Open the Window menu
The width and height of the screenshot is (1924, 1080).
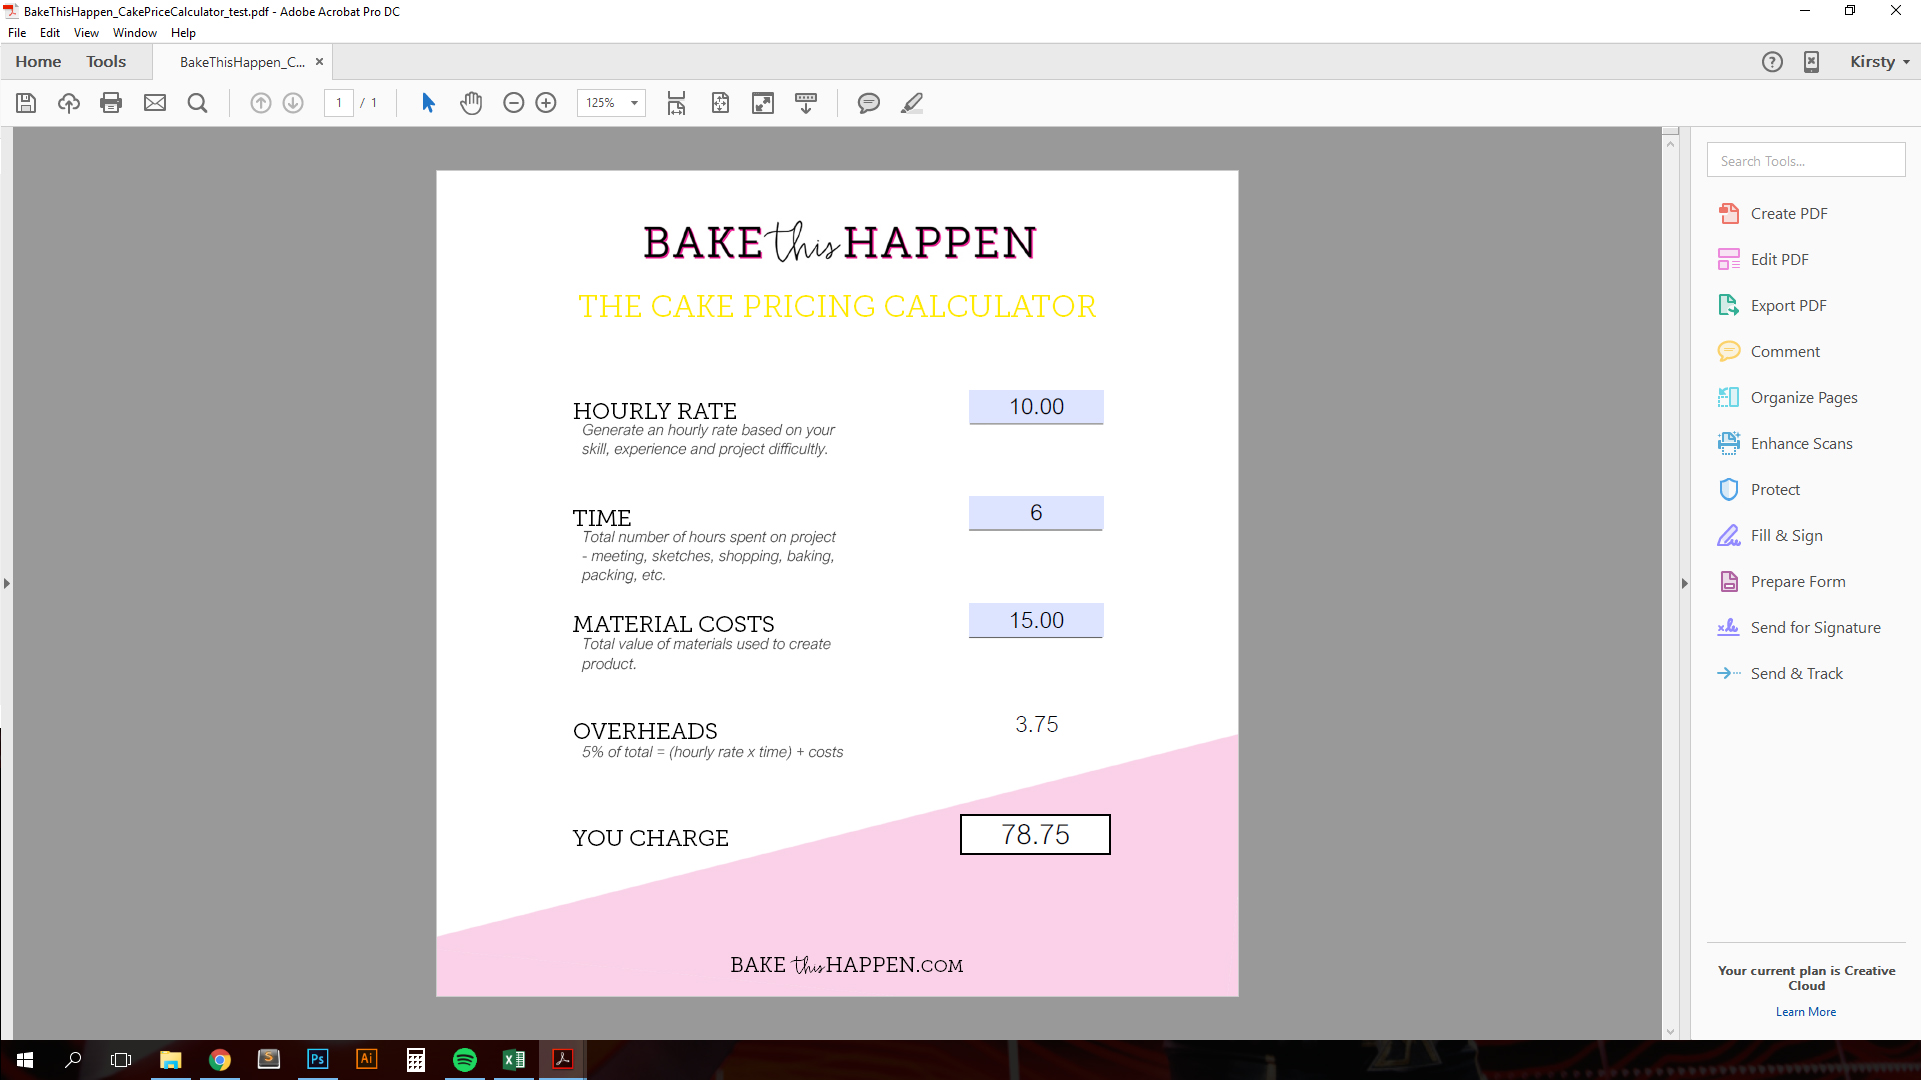(135, 33)
